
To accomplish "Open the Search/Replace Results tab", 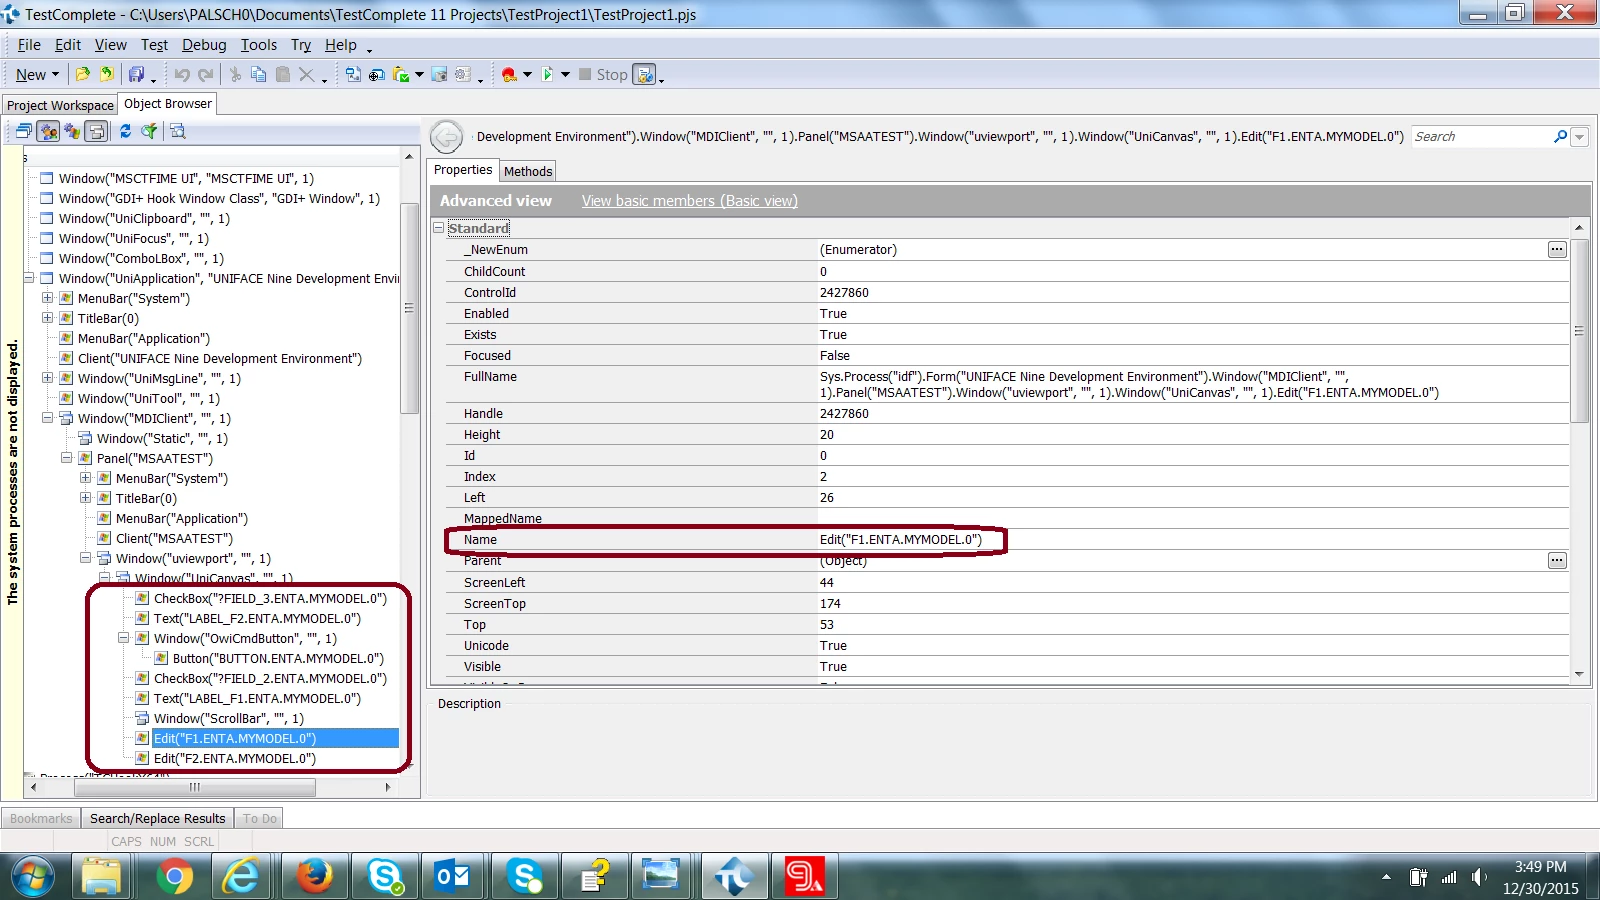I will (158, 818).
